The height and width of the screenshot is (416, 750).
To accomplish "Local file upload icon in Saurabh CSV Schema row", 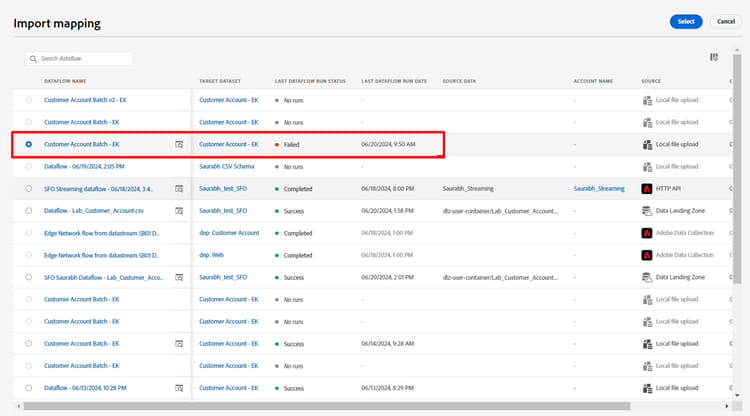I will 647,167.
